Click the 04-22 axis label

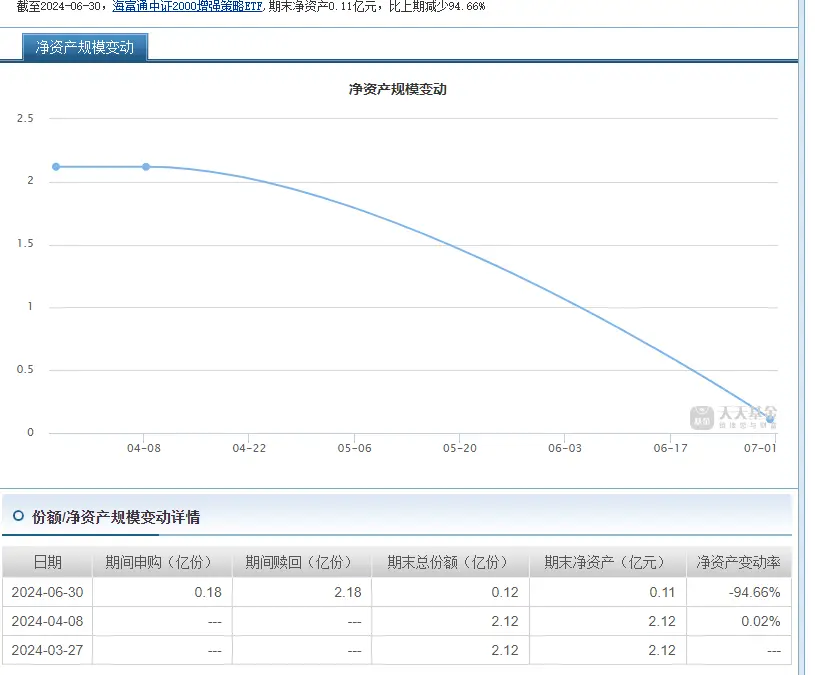pos(249,448)
